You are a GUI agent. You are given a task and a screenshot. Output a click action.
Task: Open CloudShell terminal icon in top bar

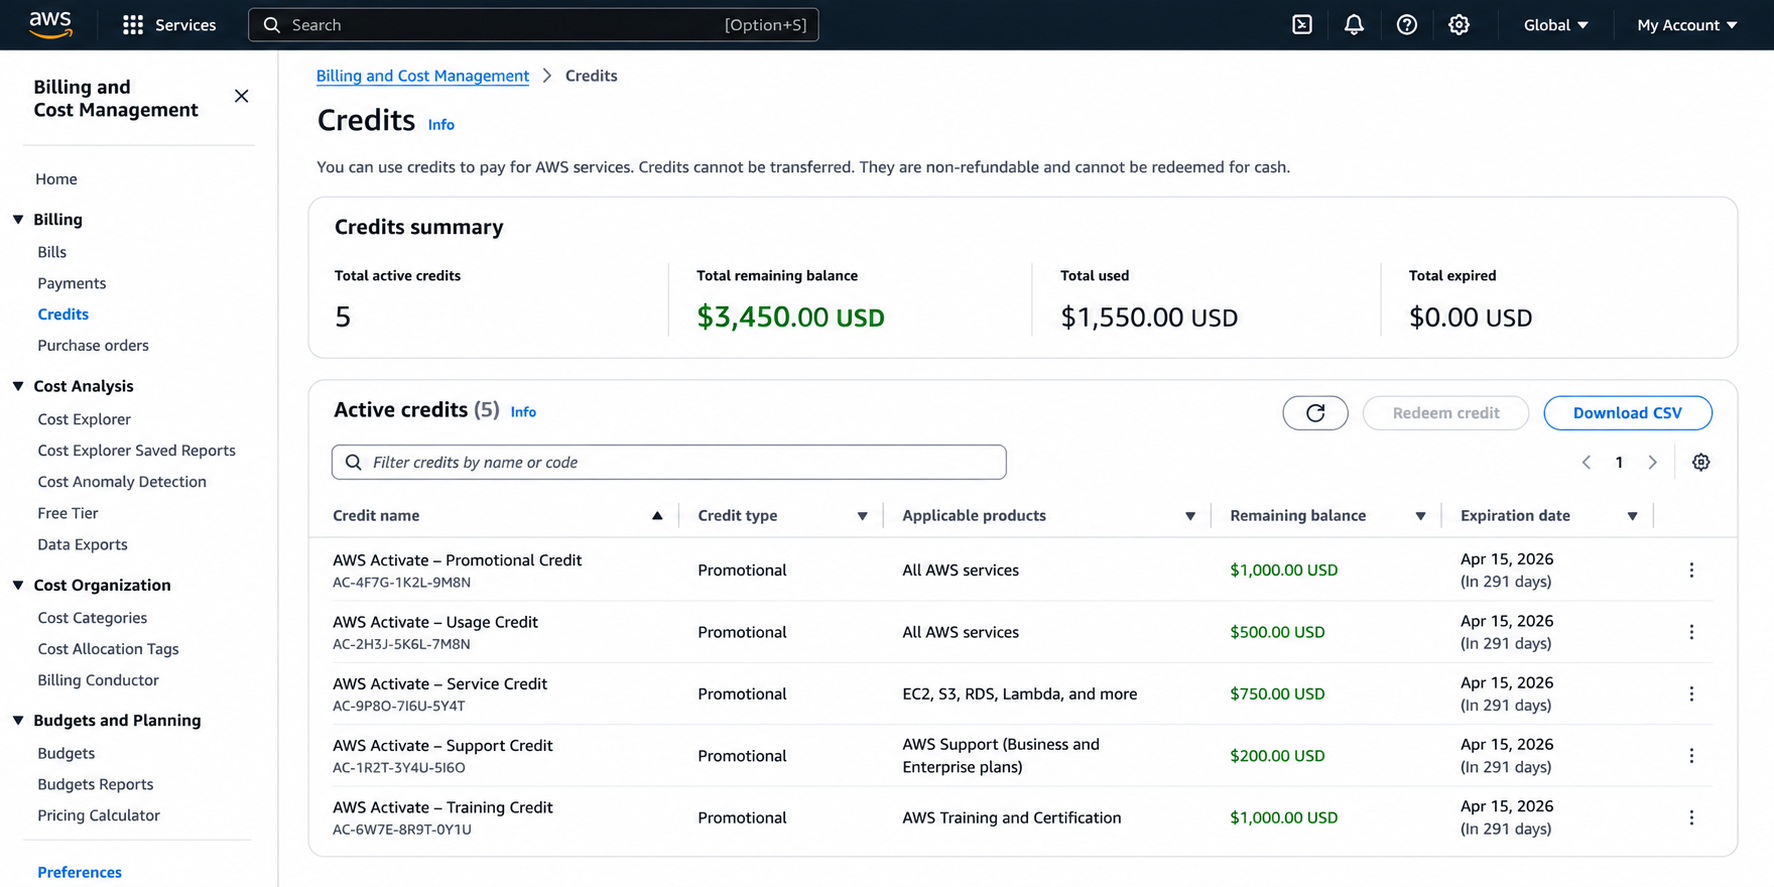point(1302,25)
